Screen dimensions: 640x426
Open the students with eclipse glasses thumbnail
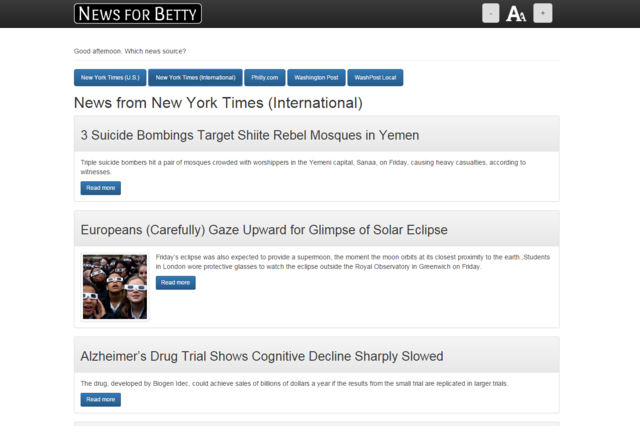115,287
